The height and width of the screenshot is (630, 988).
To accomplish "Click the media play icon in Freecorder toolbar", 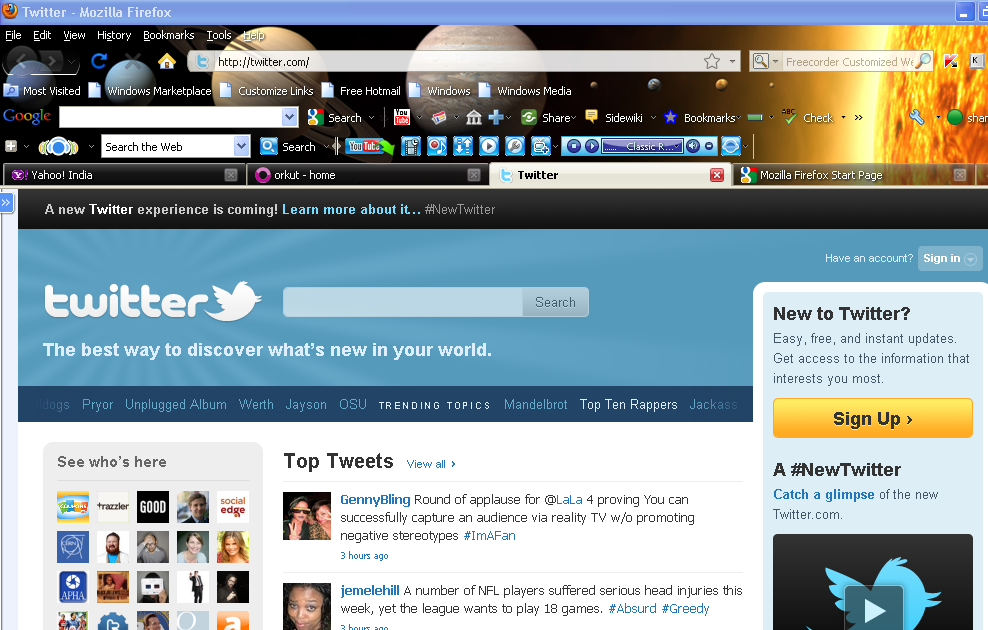I will [489, 147].
